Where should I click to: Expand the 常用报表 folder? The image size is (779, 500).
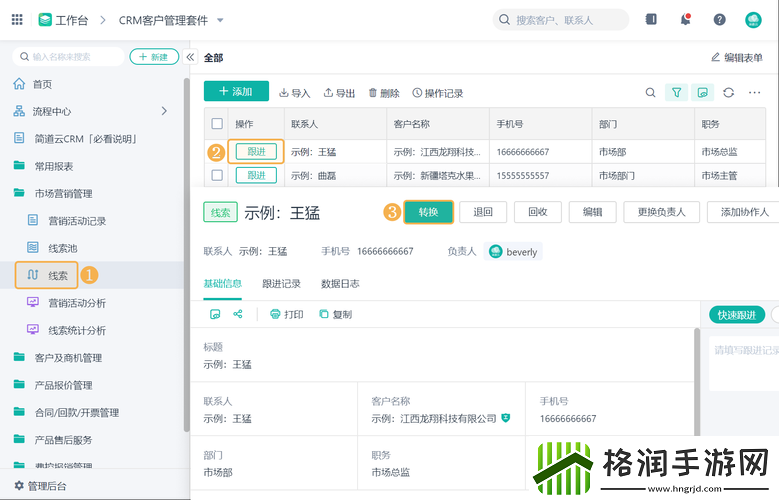[x=19, y=166]
